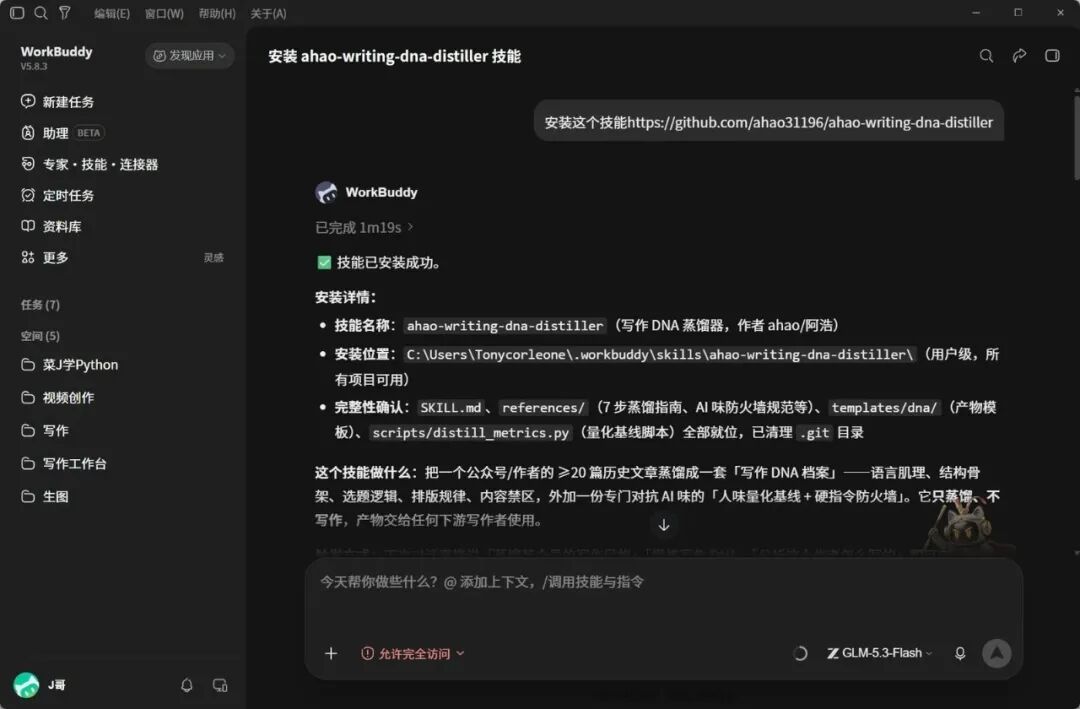Click the conversation title 安装 ahao-writing-dna-distiller 技能
The height and width of the screenshot is (709, 1080).
(x=394, y=56)
